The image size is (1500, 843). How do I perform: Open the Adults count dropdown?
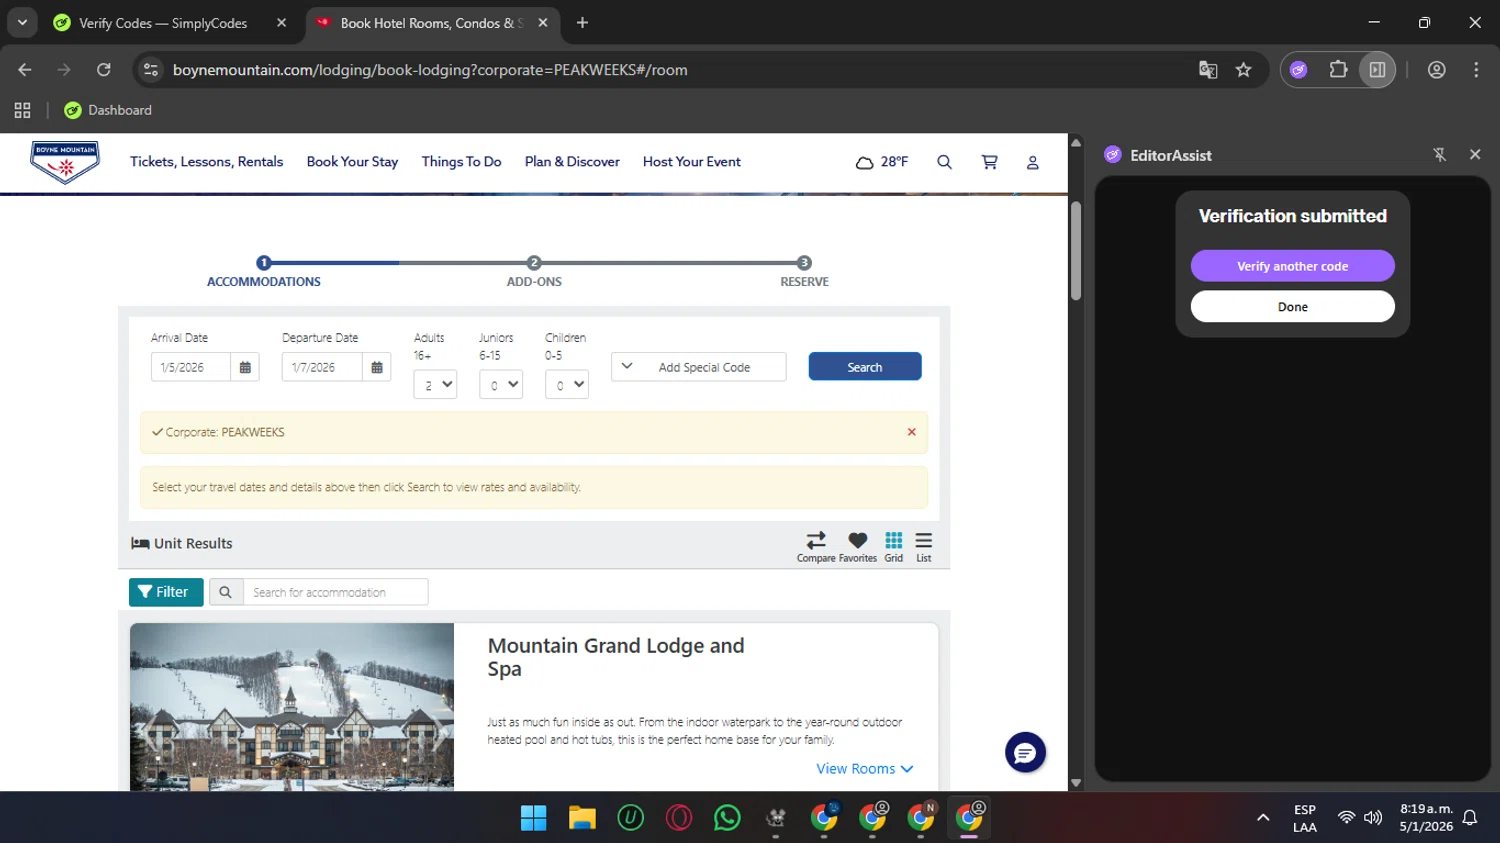coord(435,385)
